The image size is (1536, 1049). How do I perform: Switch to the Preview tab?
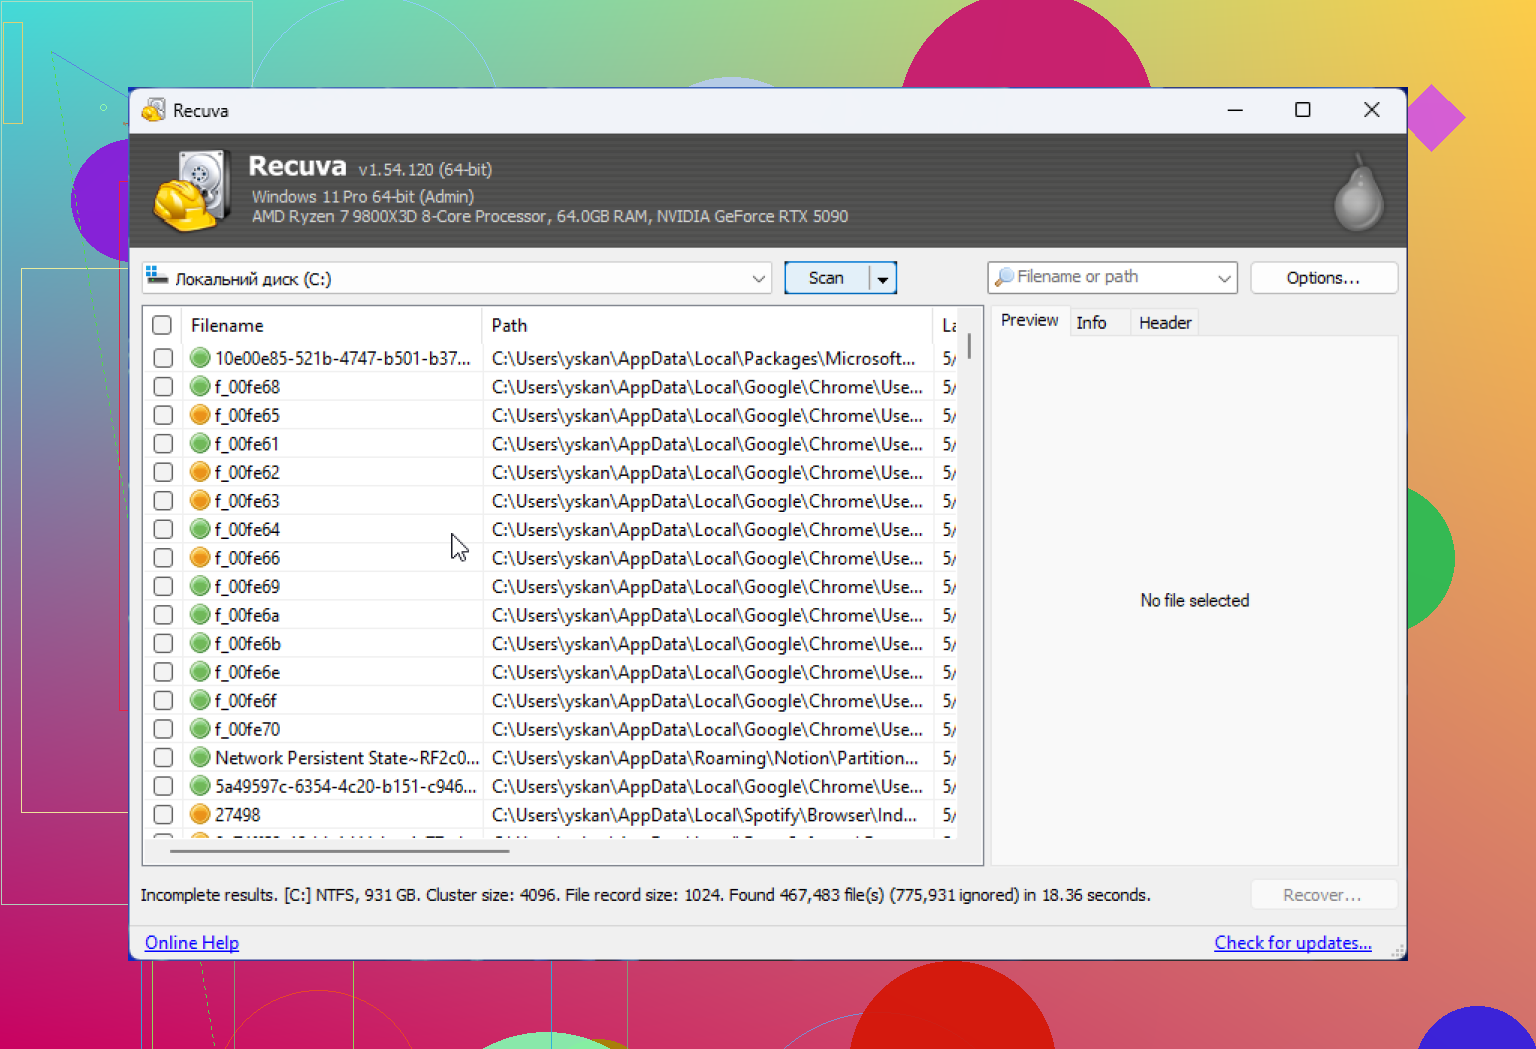tap(1029, 320)
